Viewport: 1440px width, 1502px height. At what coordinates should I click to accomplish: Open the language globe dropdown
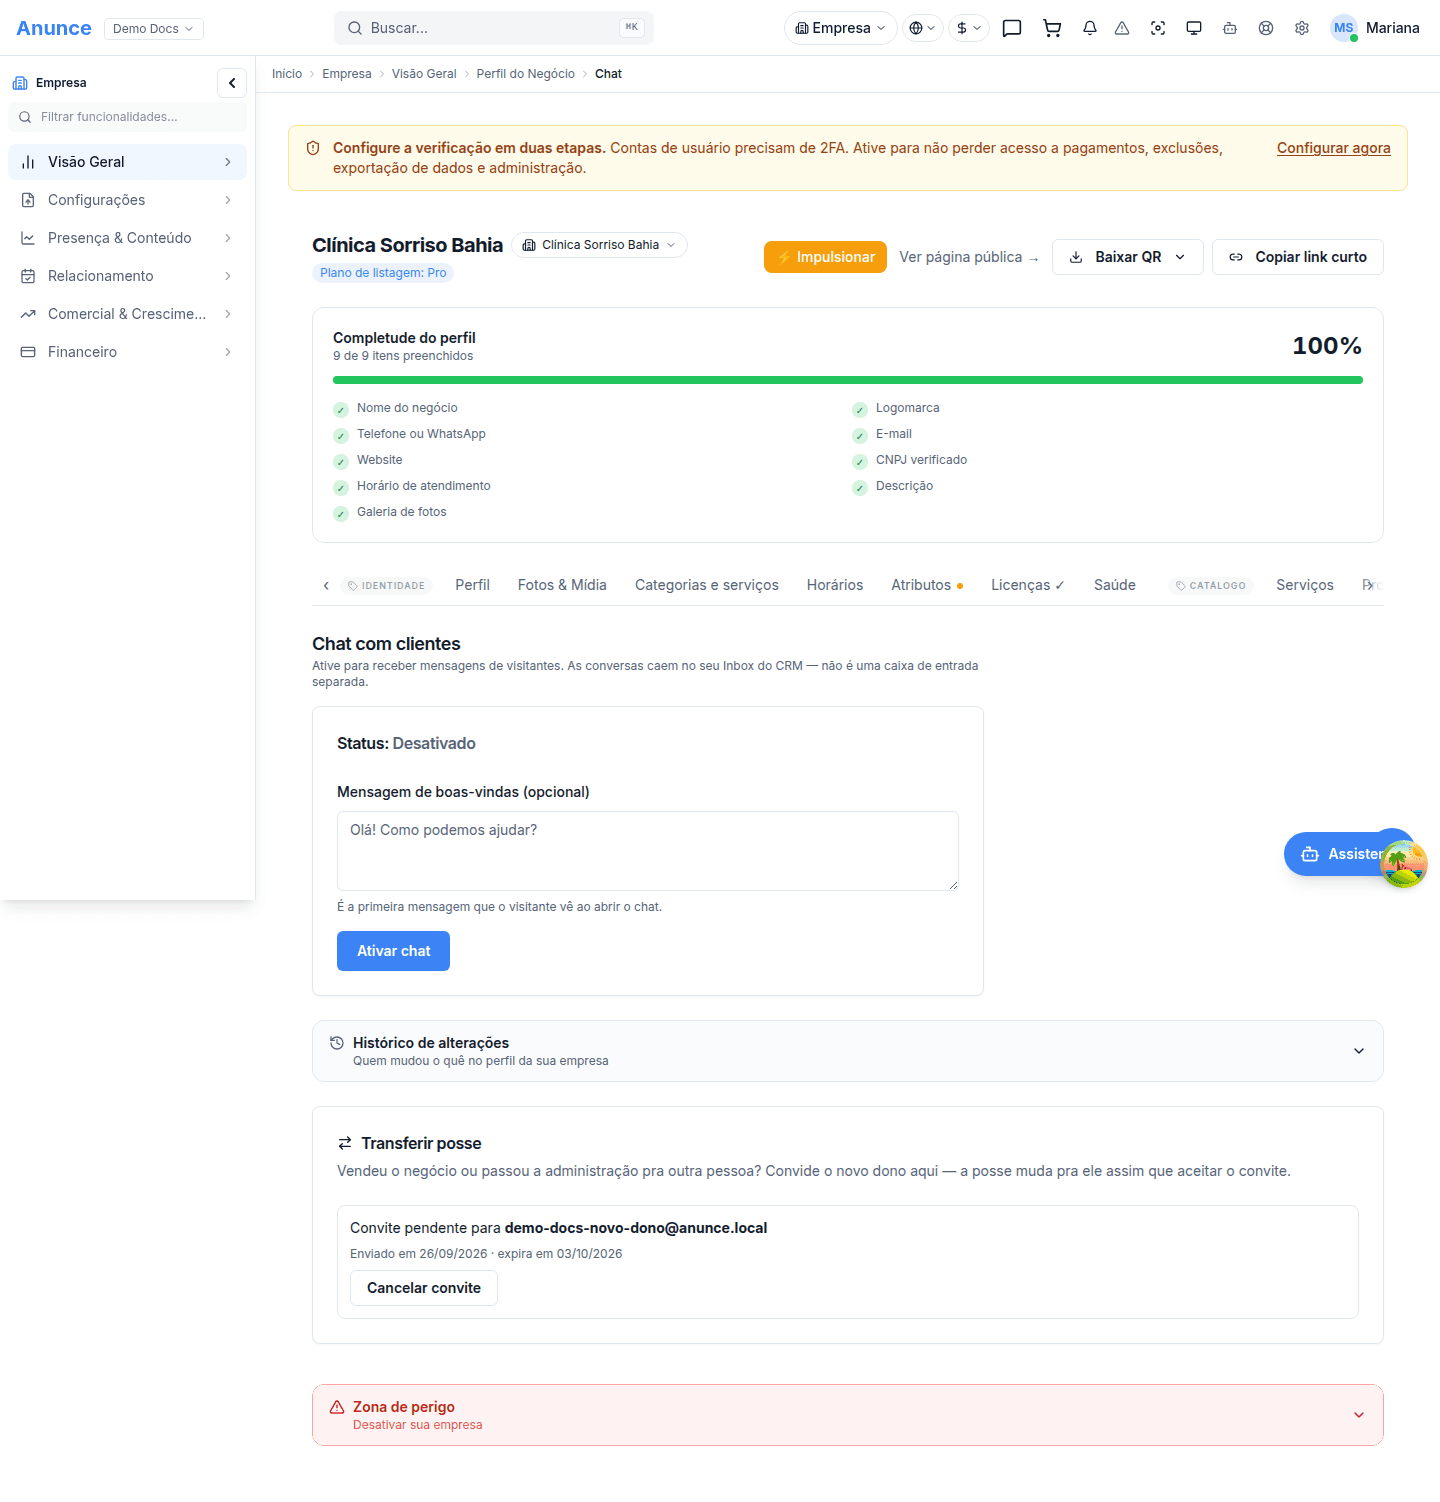pos(922,28)
